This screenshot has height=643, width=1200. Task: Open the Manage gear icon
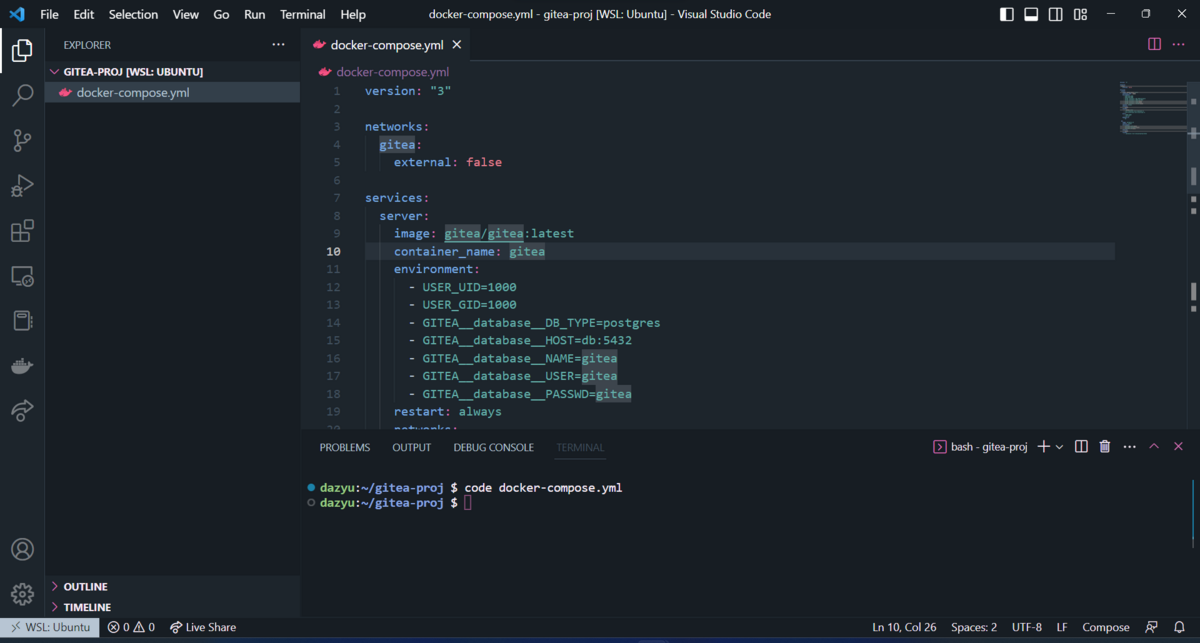point(22,595)
